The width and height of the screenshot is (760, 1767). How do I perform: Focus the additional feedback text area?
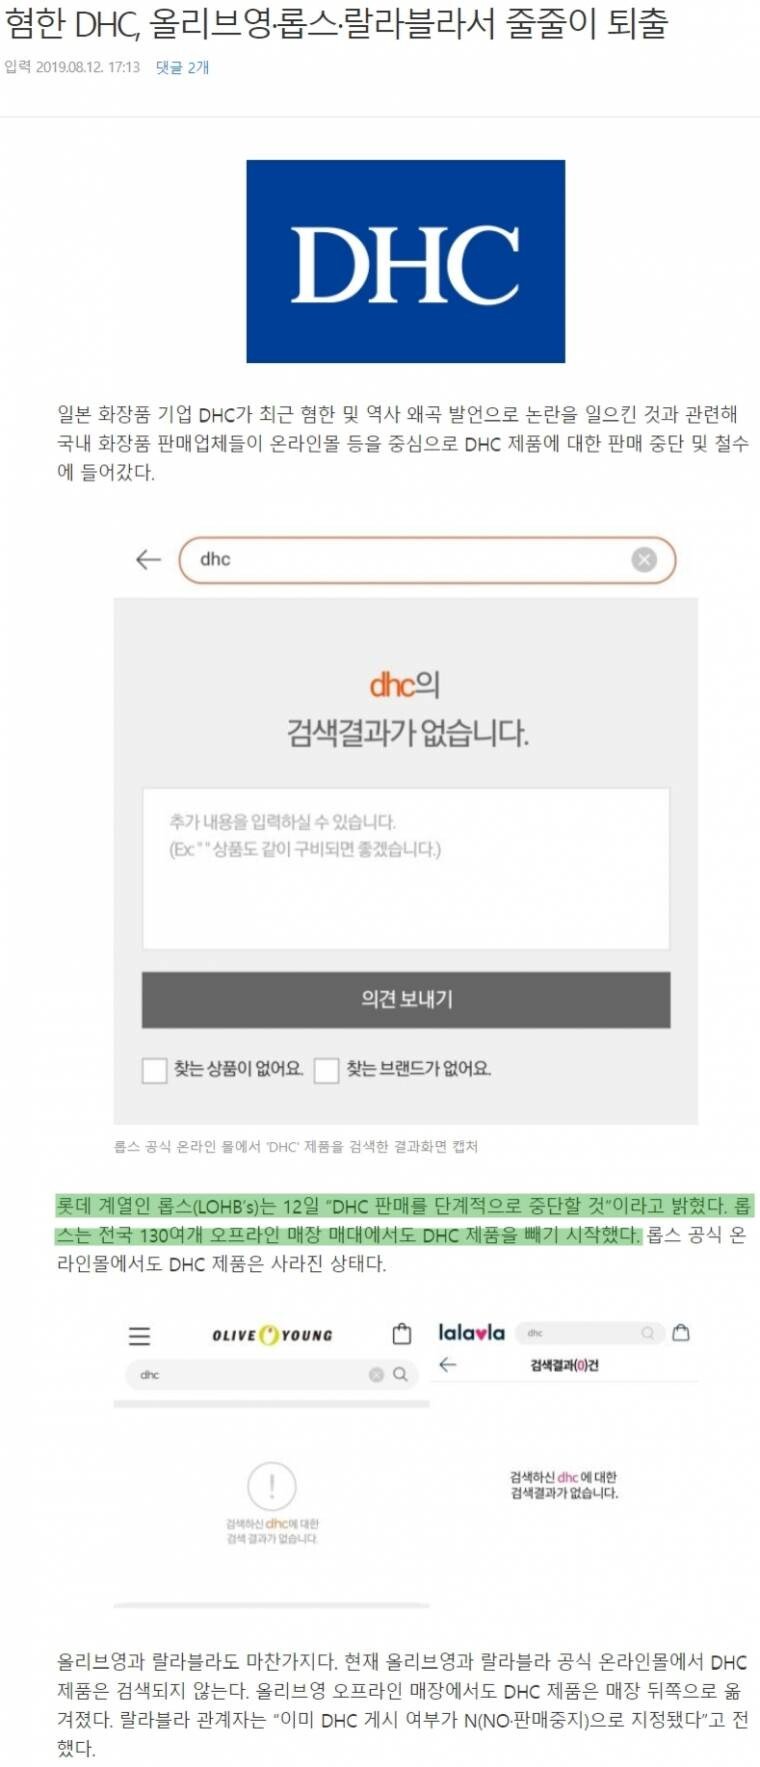[x=406, y=868]
